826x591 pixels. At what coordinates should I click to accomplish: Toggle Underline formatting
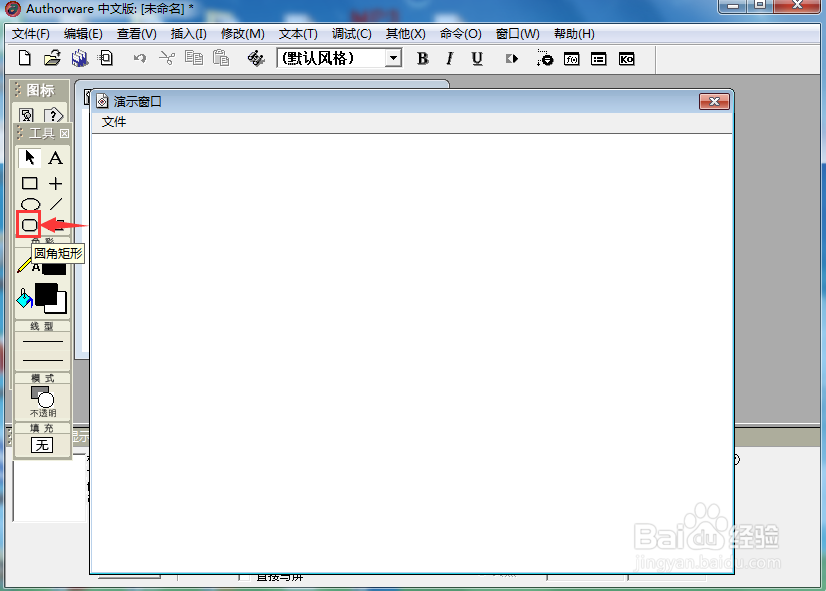477,58
